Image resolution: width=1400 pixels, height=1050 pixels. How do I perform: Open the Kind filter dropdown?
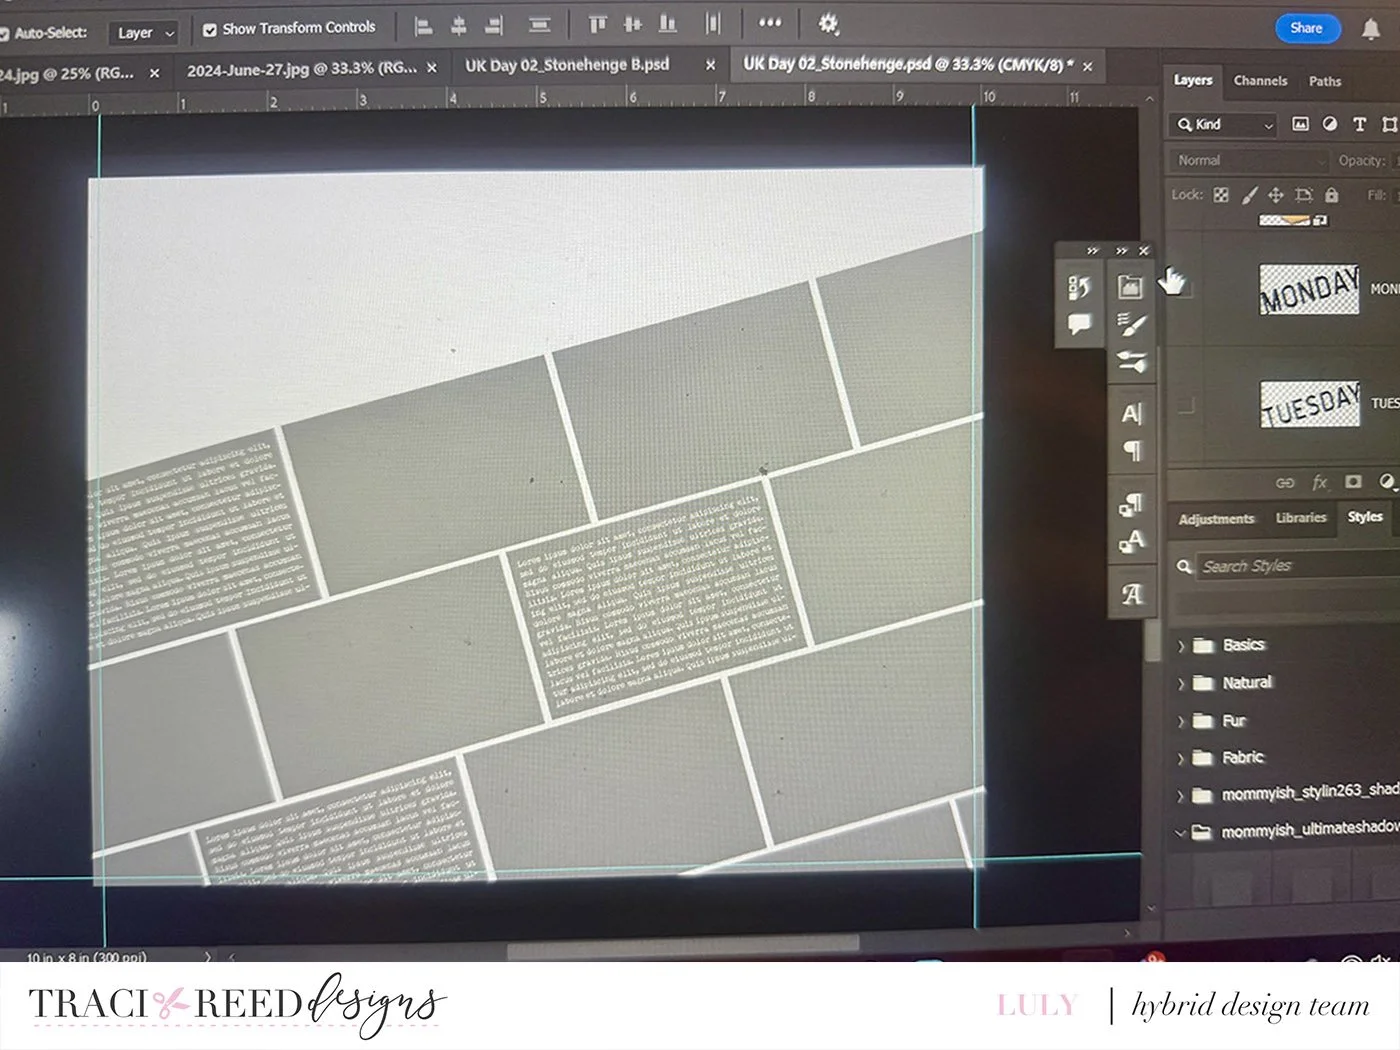tap(1223, 125)
